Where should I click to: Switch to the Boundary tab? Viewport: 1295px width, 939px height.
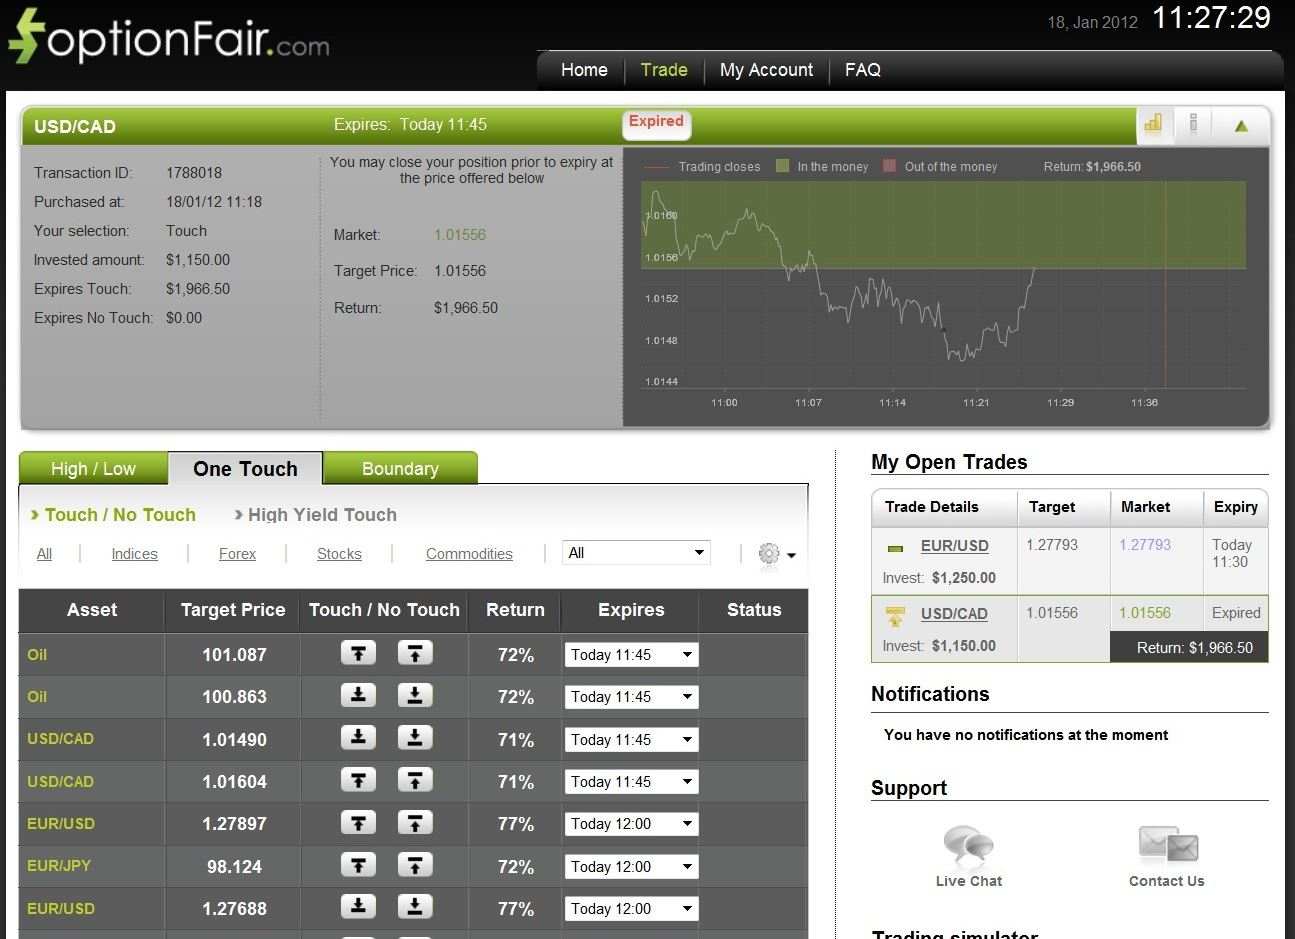[400, 468]
